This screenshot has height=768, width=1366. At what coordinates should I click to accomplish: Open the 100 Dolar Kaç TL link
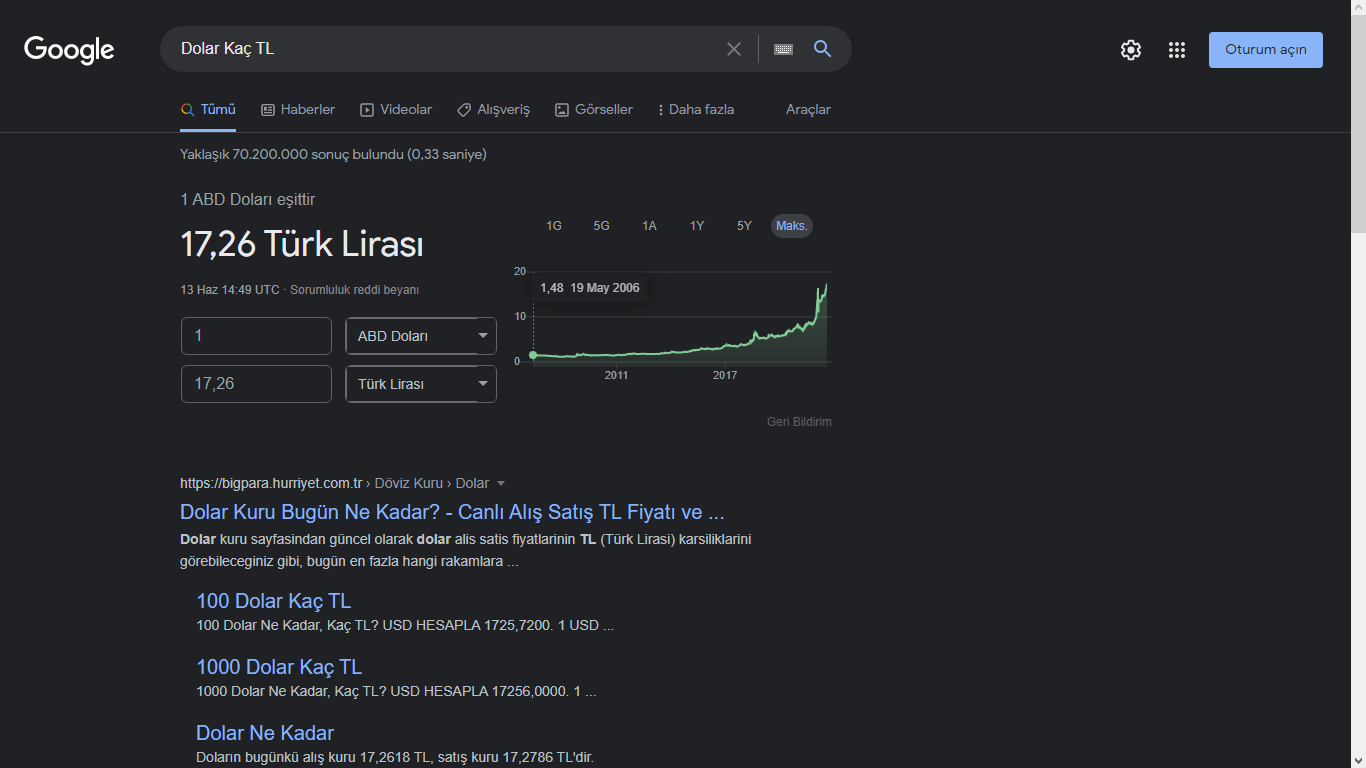274,601
